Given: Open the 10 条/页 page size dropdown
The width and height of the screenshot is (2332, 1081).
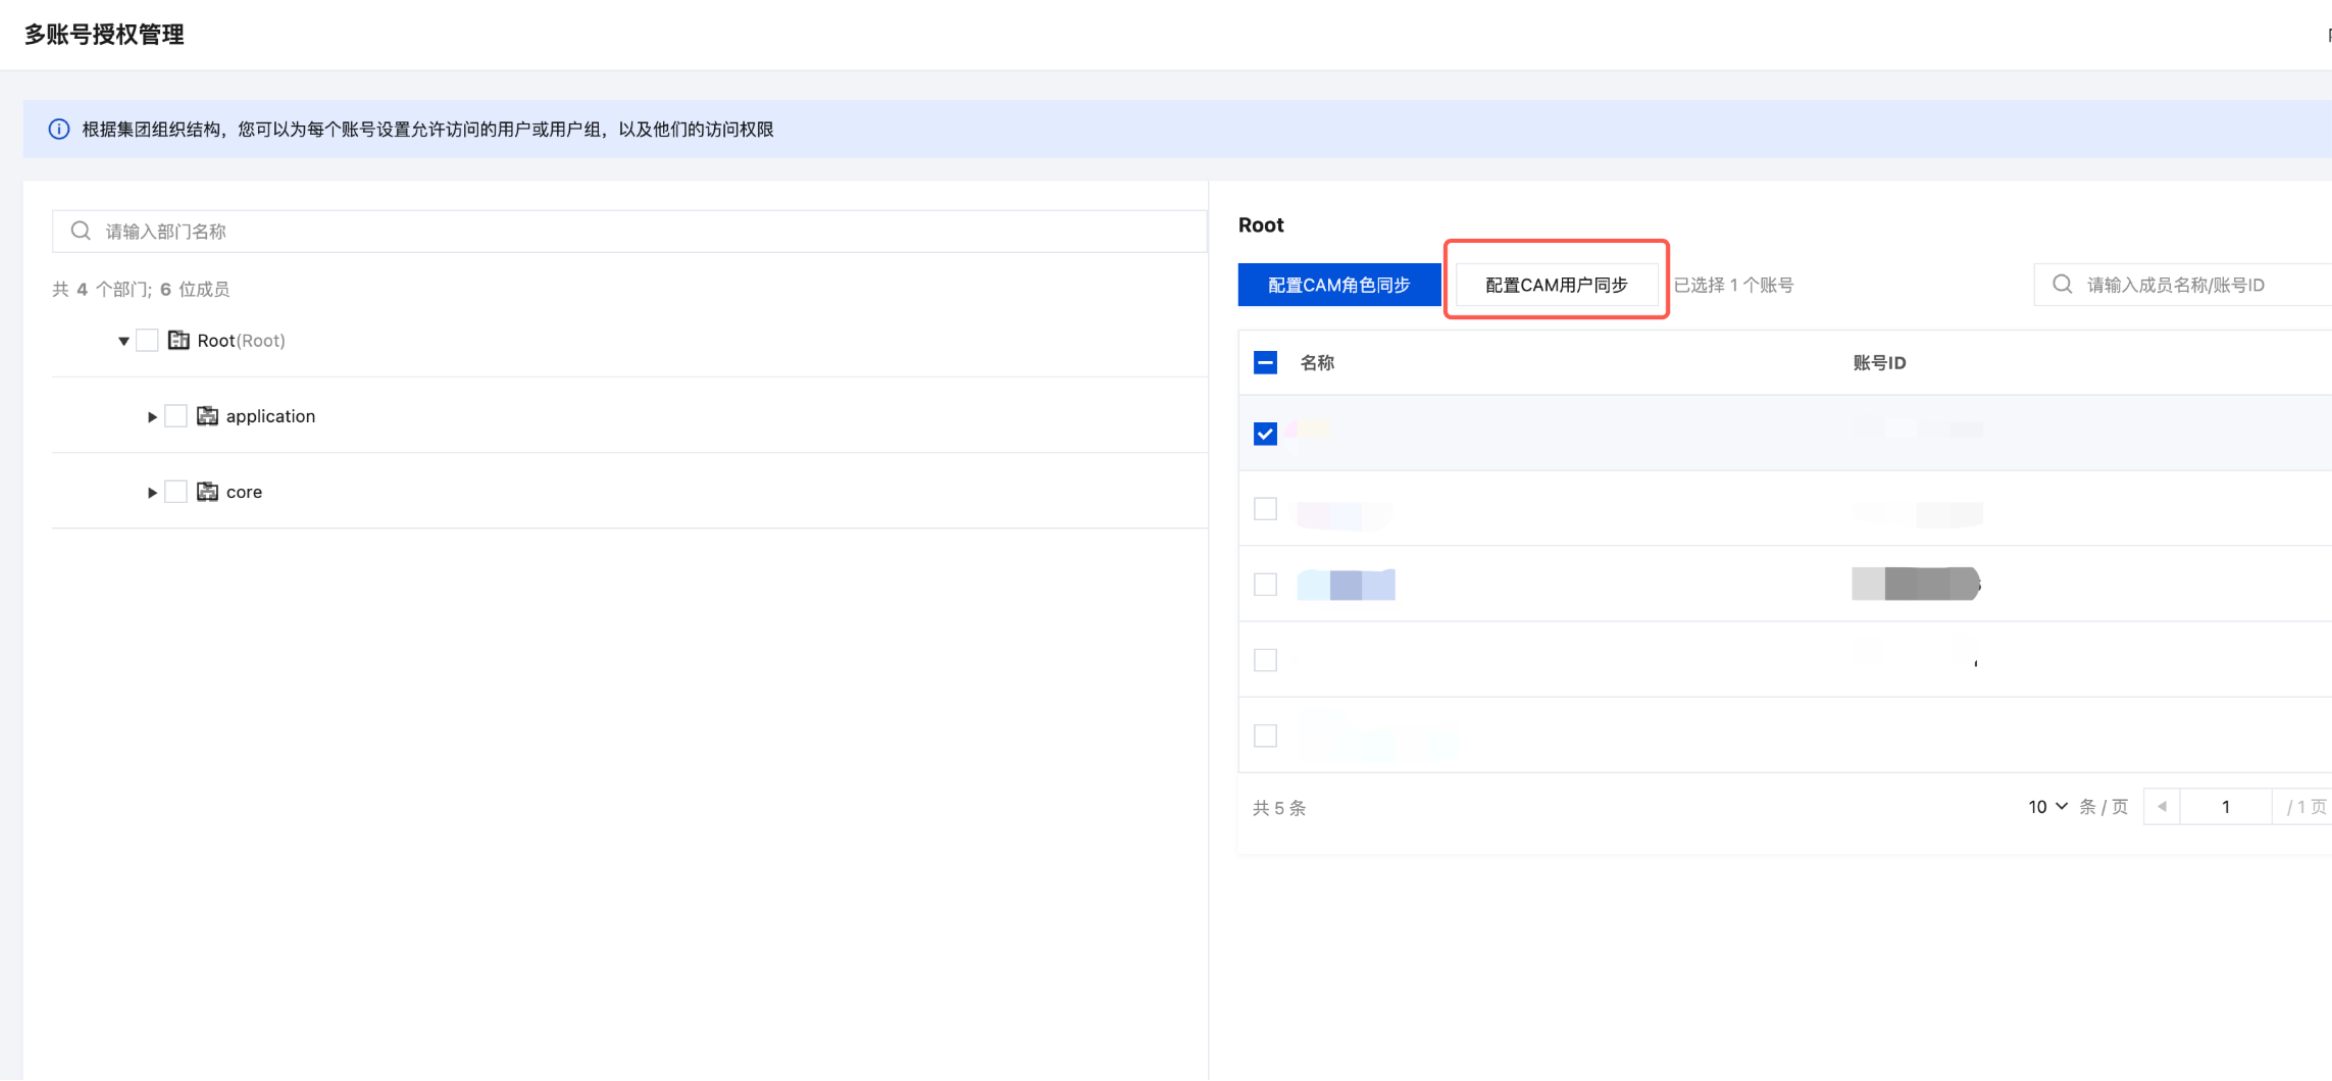Looking at the screenshot, I should (x=2047, y=807).
